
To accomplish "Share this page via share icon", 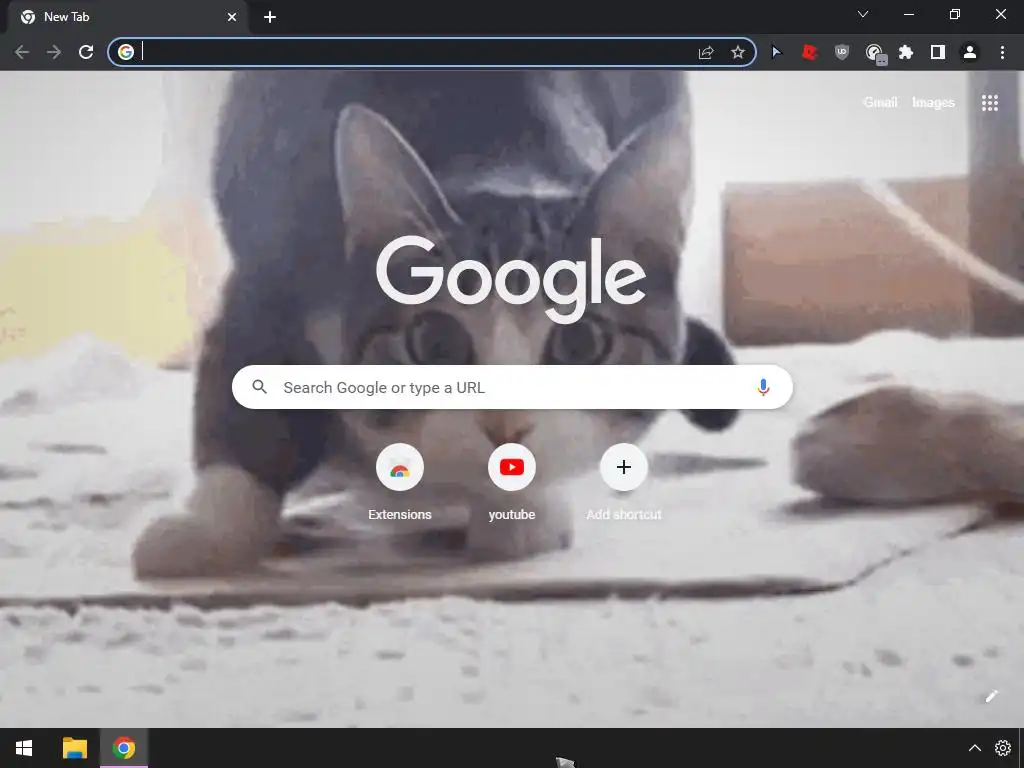I will 706,52.
